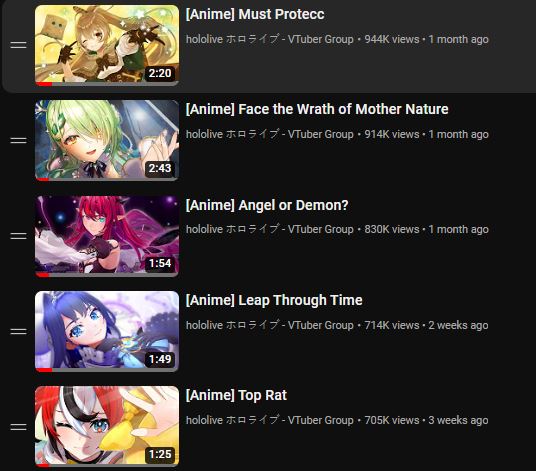Image resolution: width=536 pixels, height=471 pixels.
Task: Open title [Anime] Face the Wrath of Mother Nature
Action: [x=317, y=109]
